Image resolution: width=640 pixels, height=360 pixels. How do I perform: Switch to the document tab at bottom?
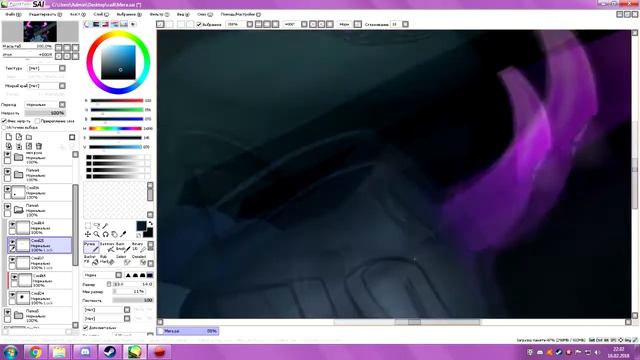click(188, 331)
